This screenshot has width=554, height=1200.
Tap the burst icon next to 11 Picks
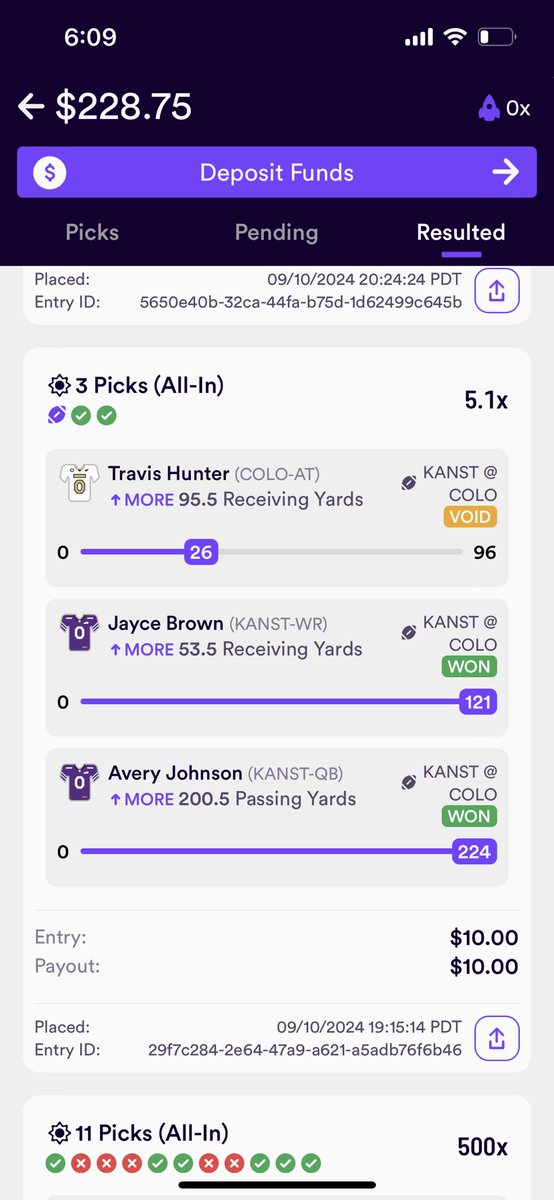coord(59,1133)
